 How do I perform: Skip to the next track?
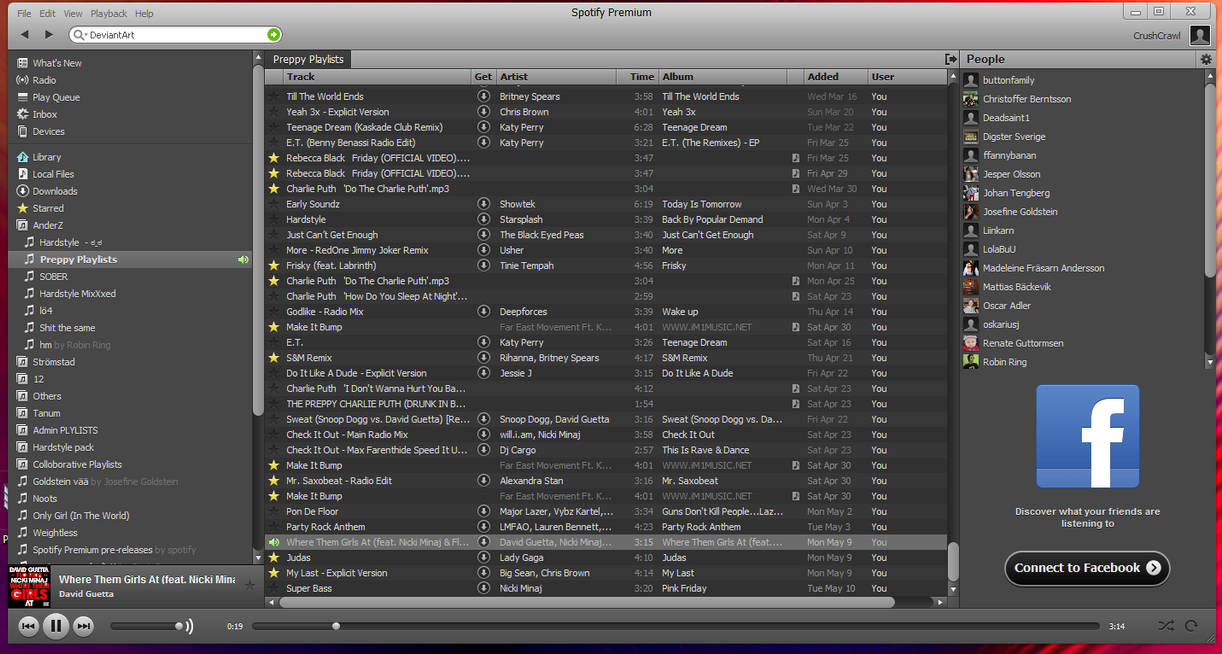(83, 625)
